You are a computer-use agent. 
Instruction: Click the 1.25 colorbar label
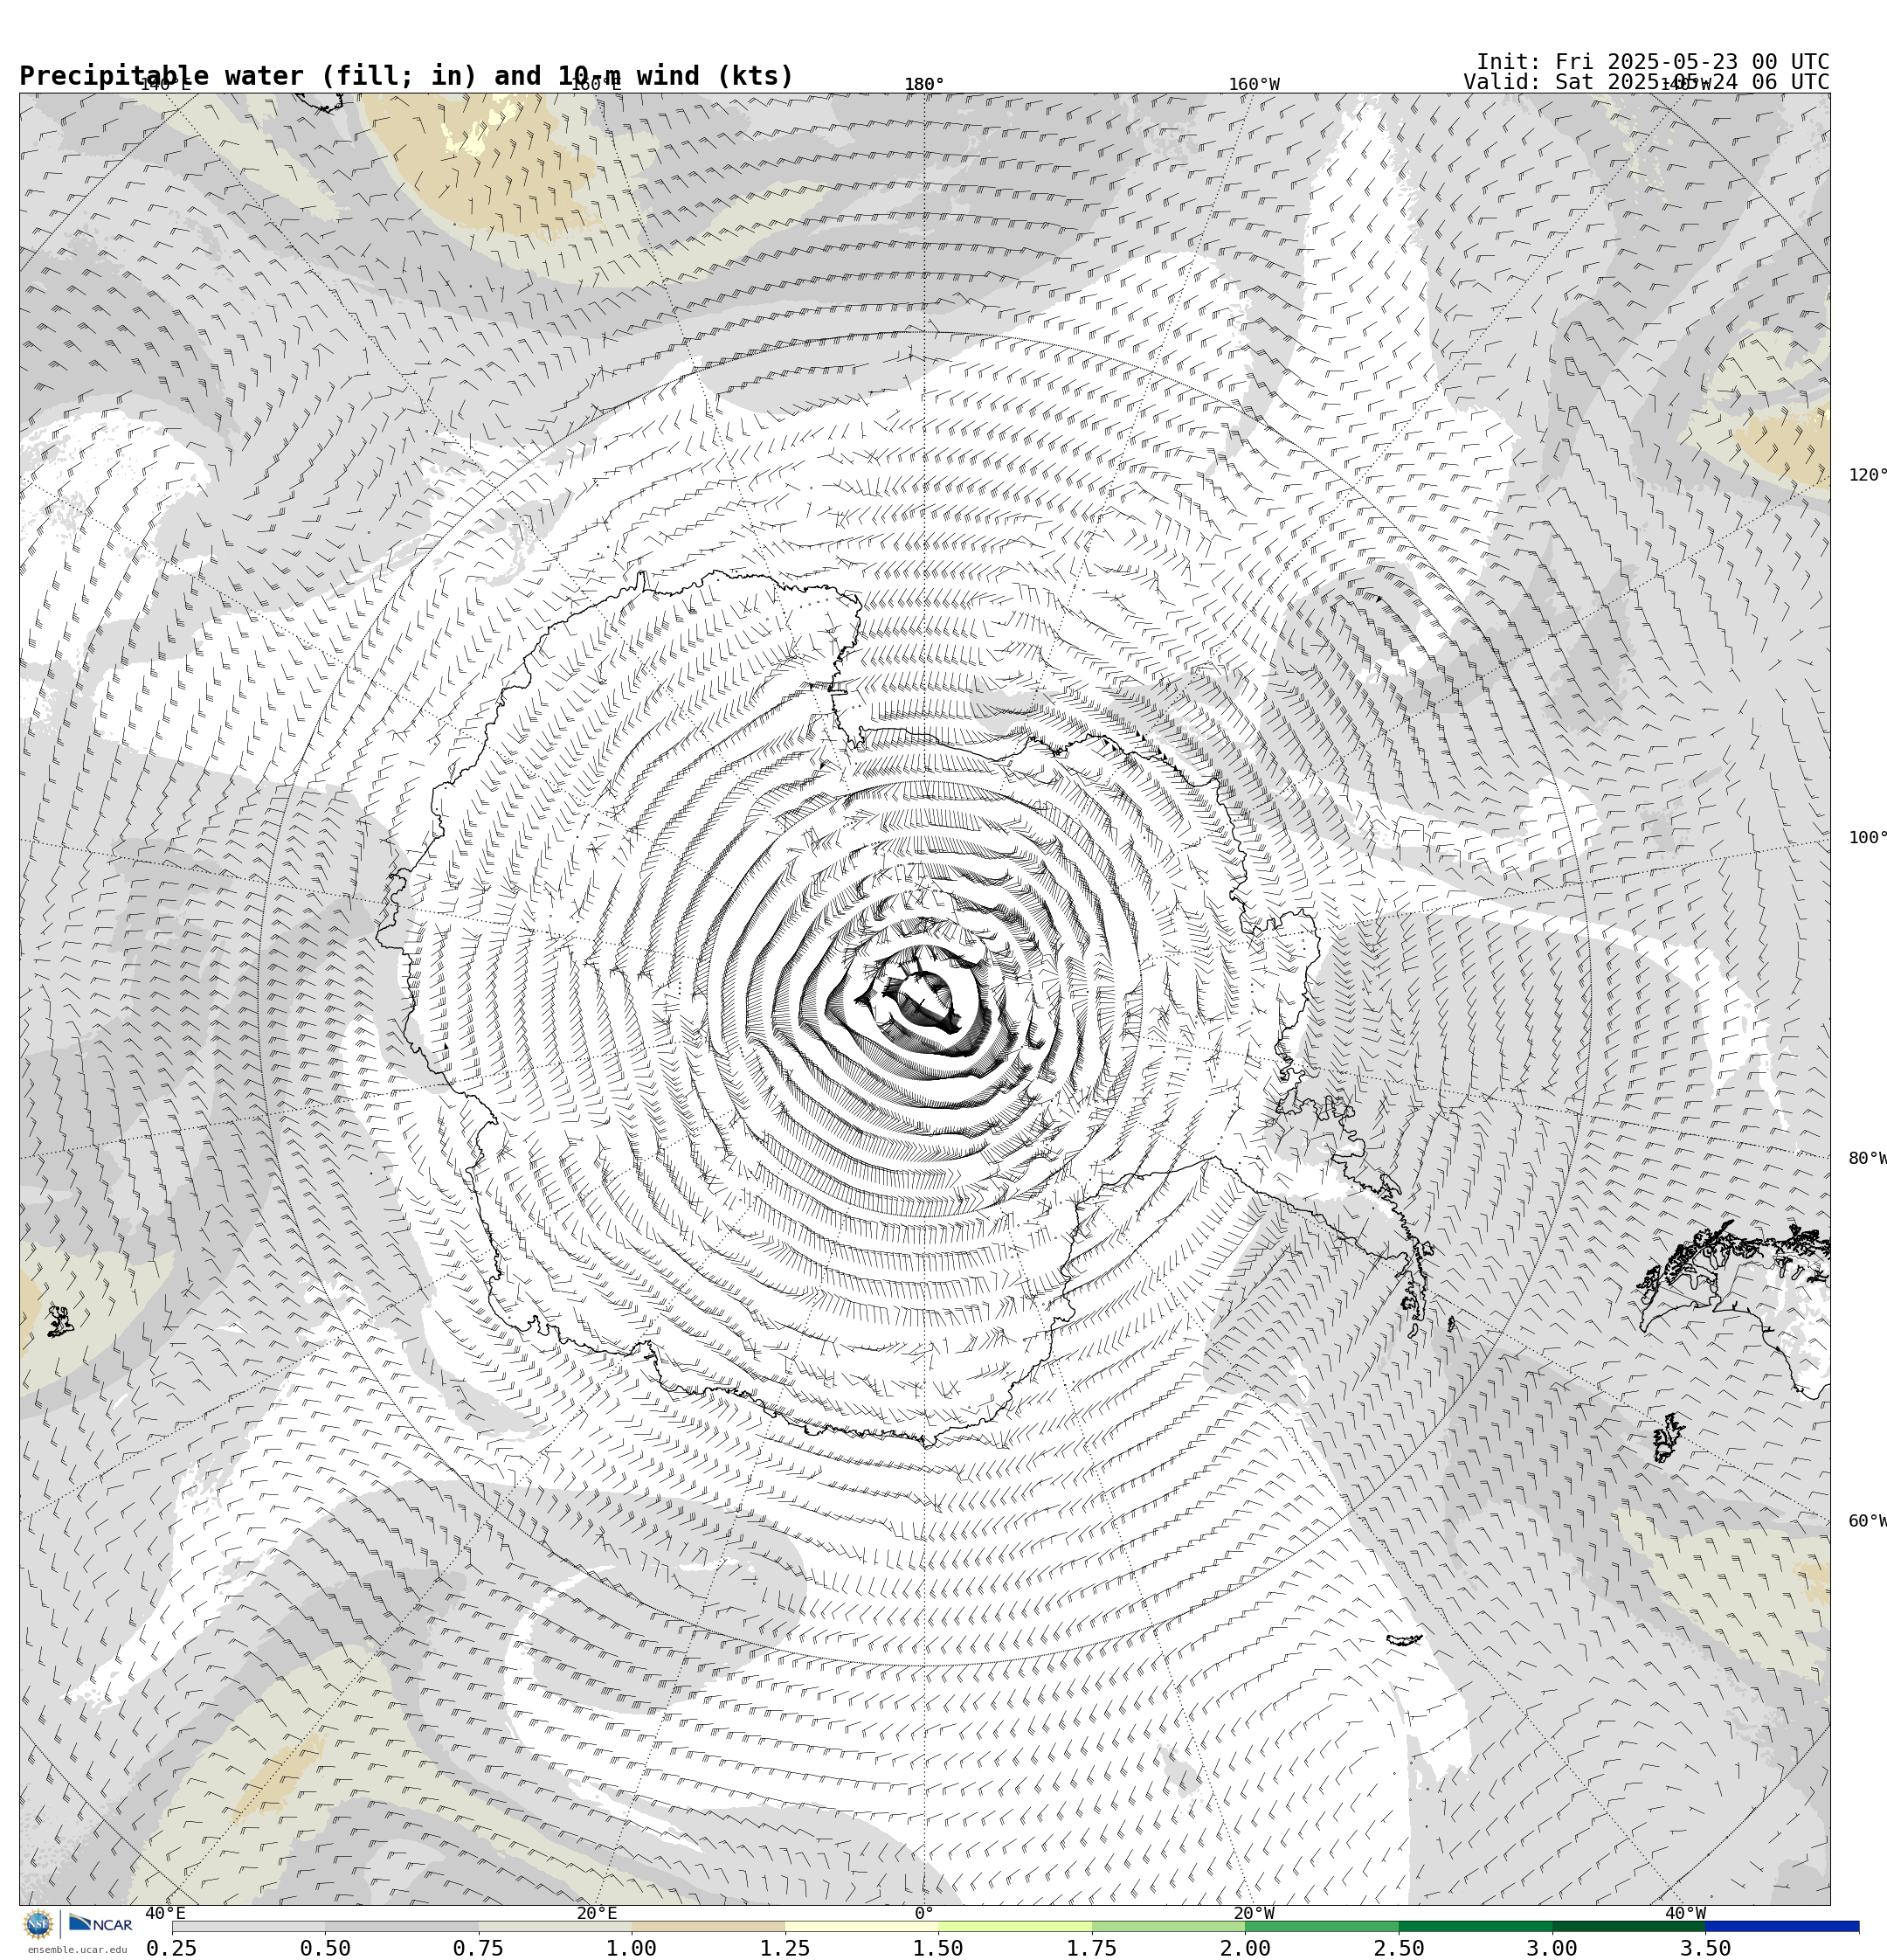pyautogui.click(x=785, y=1948)
